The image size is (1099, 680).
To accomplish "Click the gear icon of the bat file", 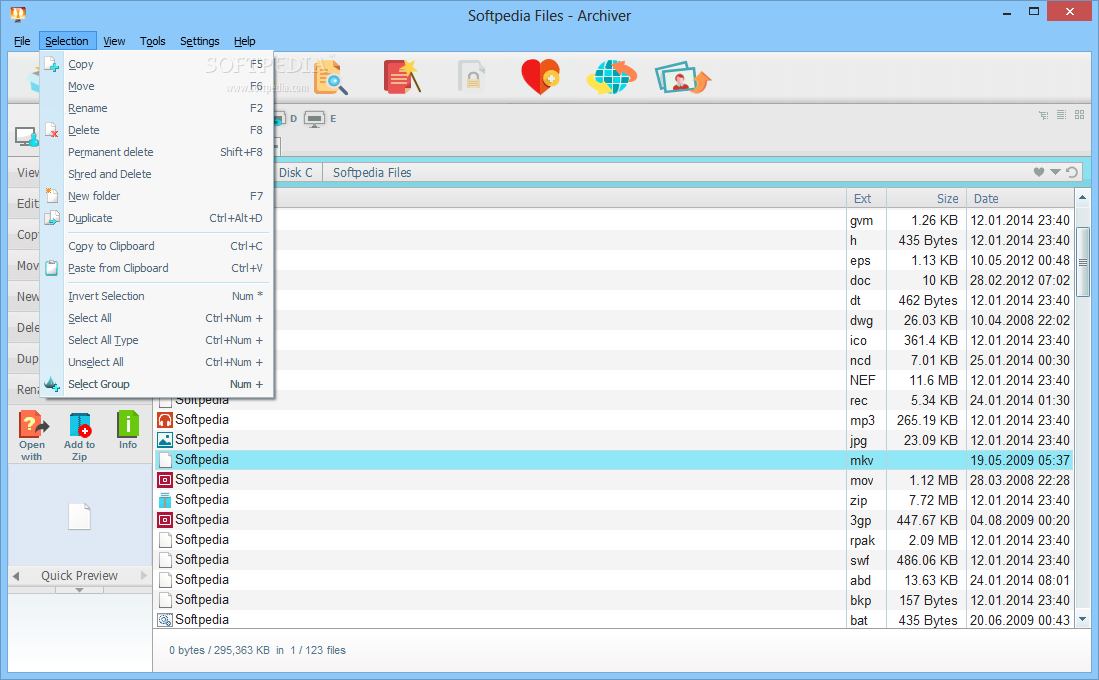I will pyautogui.click(x=165, y=620).
